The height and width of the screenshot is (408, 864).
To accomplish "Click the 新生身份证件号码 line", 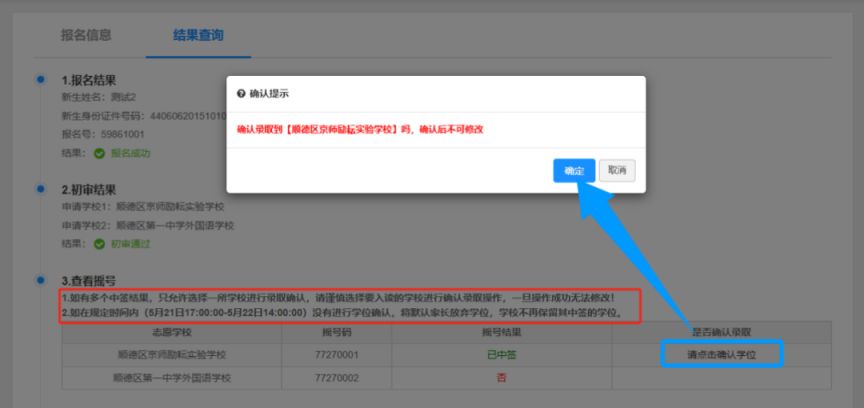I will click(x=143, y=116).
